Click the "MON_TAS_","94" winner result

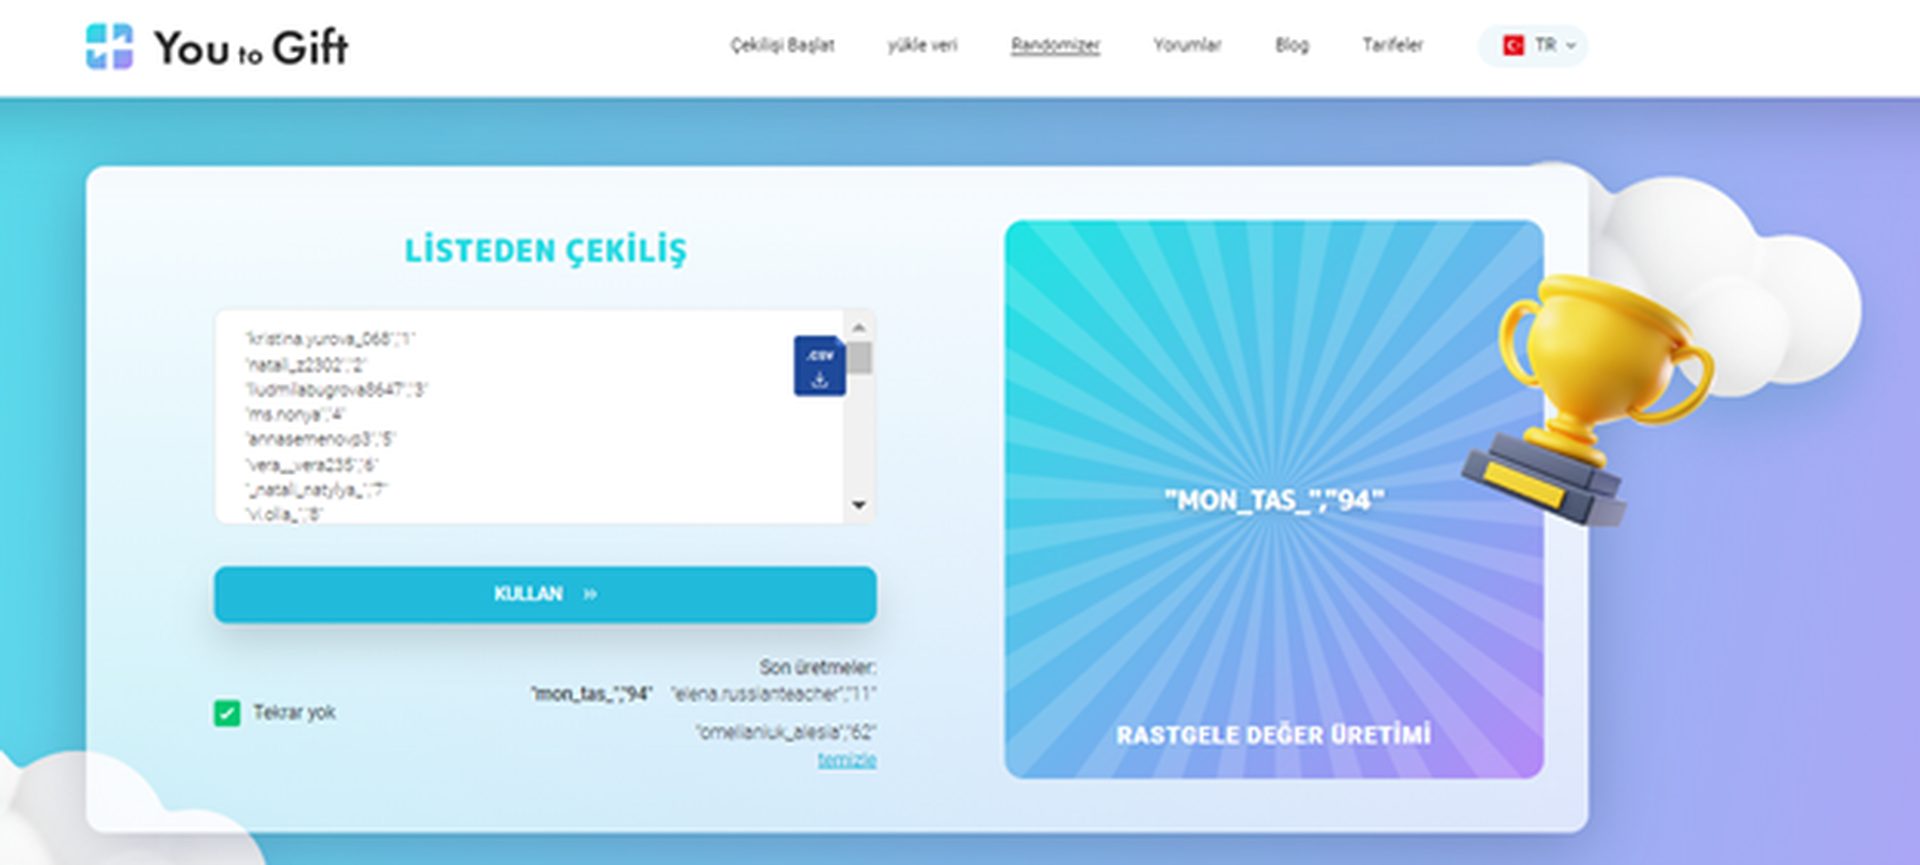pyautogui.click(x=1273, y=500)
